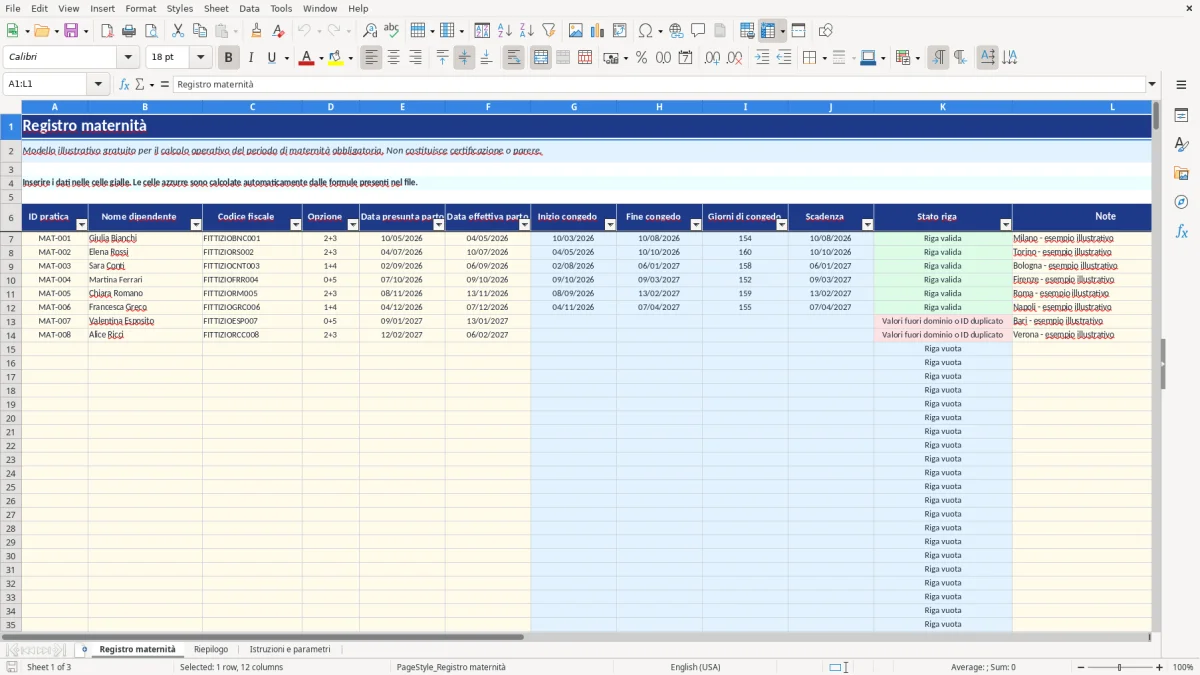Open sidebar Gallery panel
The width and height of the screenshot is (1200, 675).
(x=1181, y=174)
